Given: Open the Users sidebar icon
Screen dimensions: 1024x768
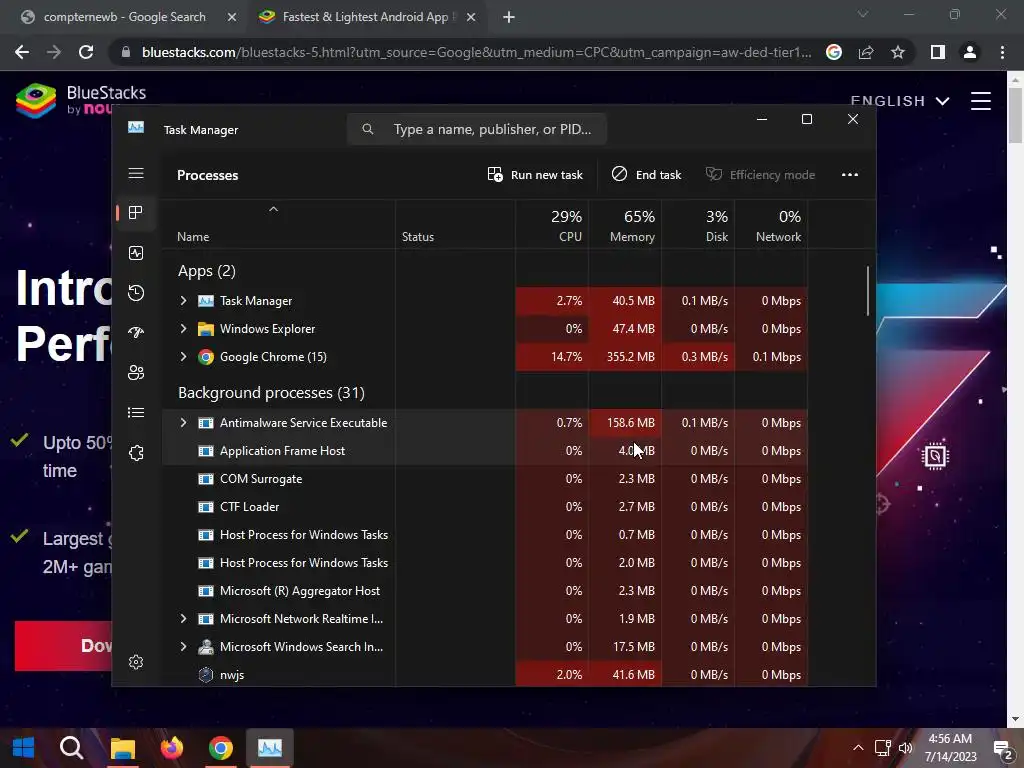Looking at the screenshot, I should tap(136, 372).
